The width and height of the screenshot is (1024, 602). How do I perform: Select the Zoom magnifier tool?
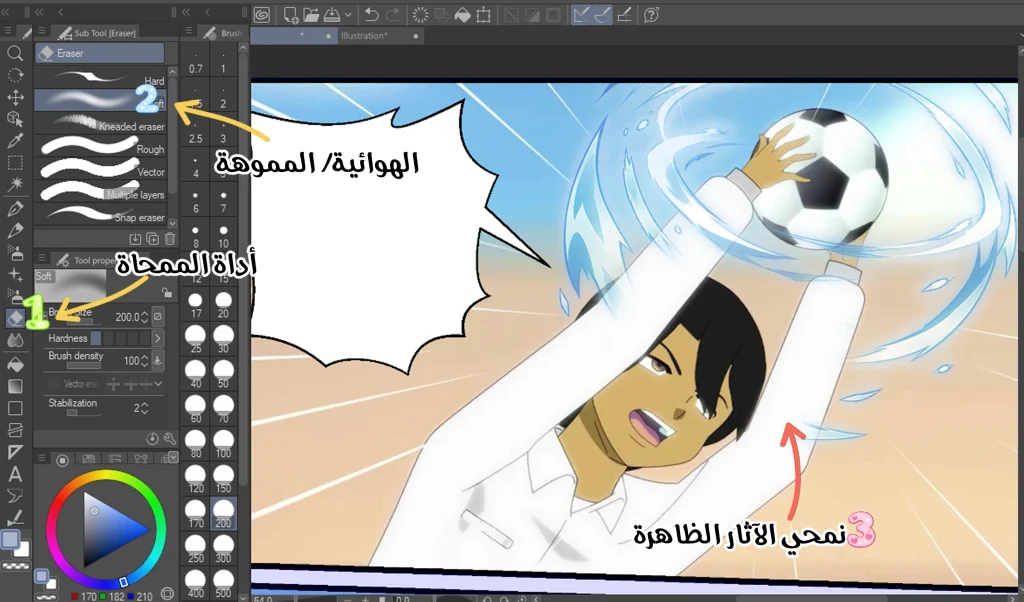pos(15,54)
